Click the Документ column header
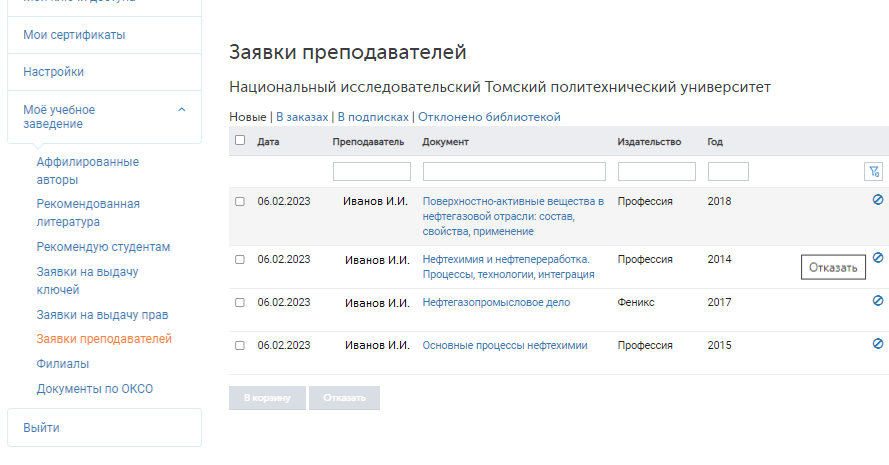Viewport: 889px width, 465px height. 445,142
